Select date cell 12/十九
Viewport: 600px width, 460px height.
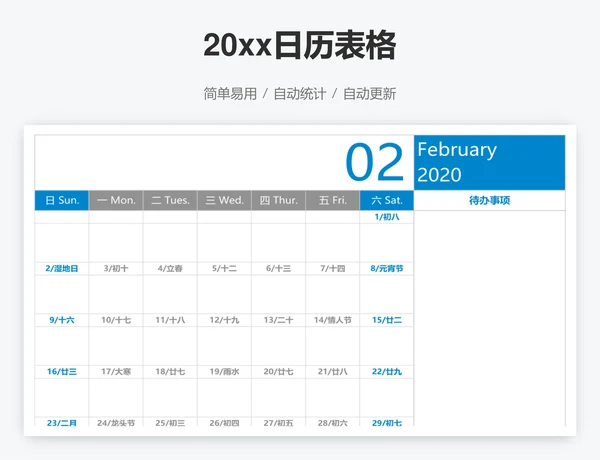point(225,320)
